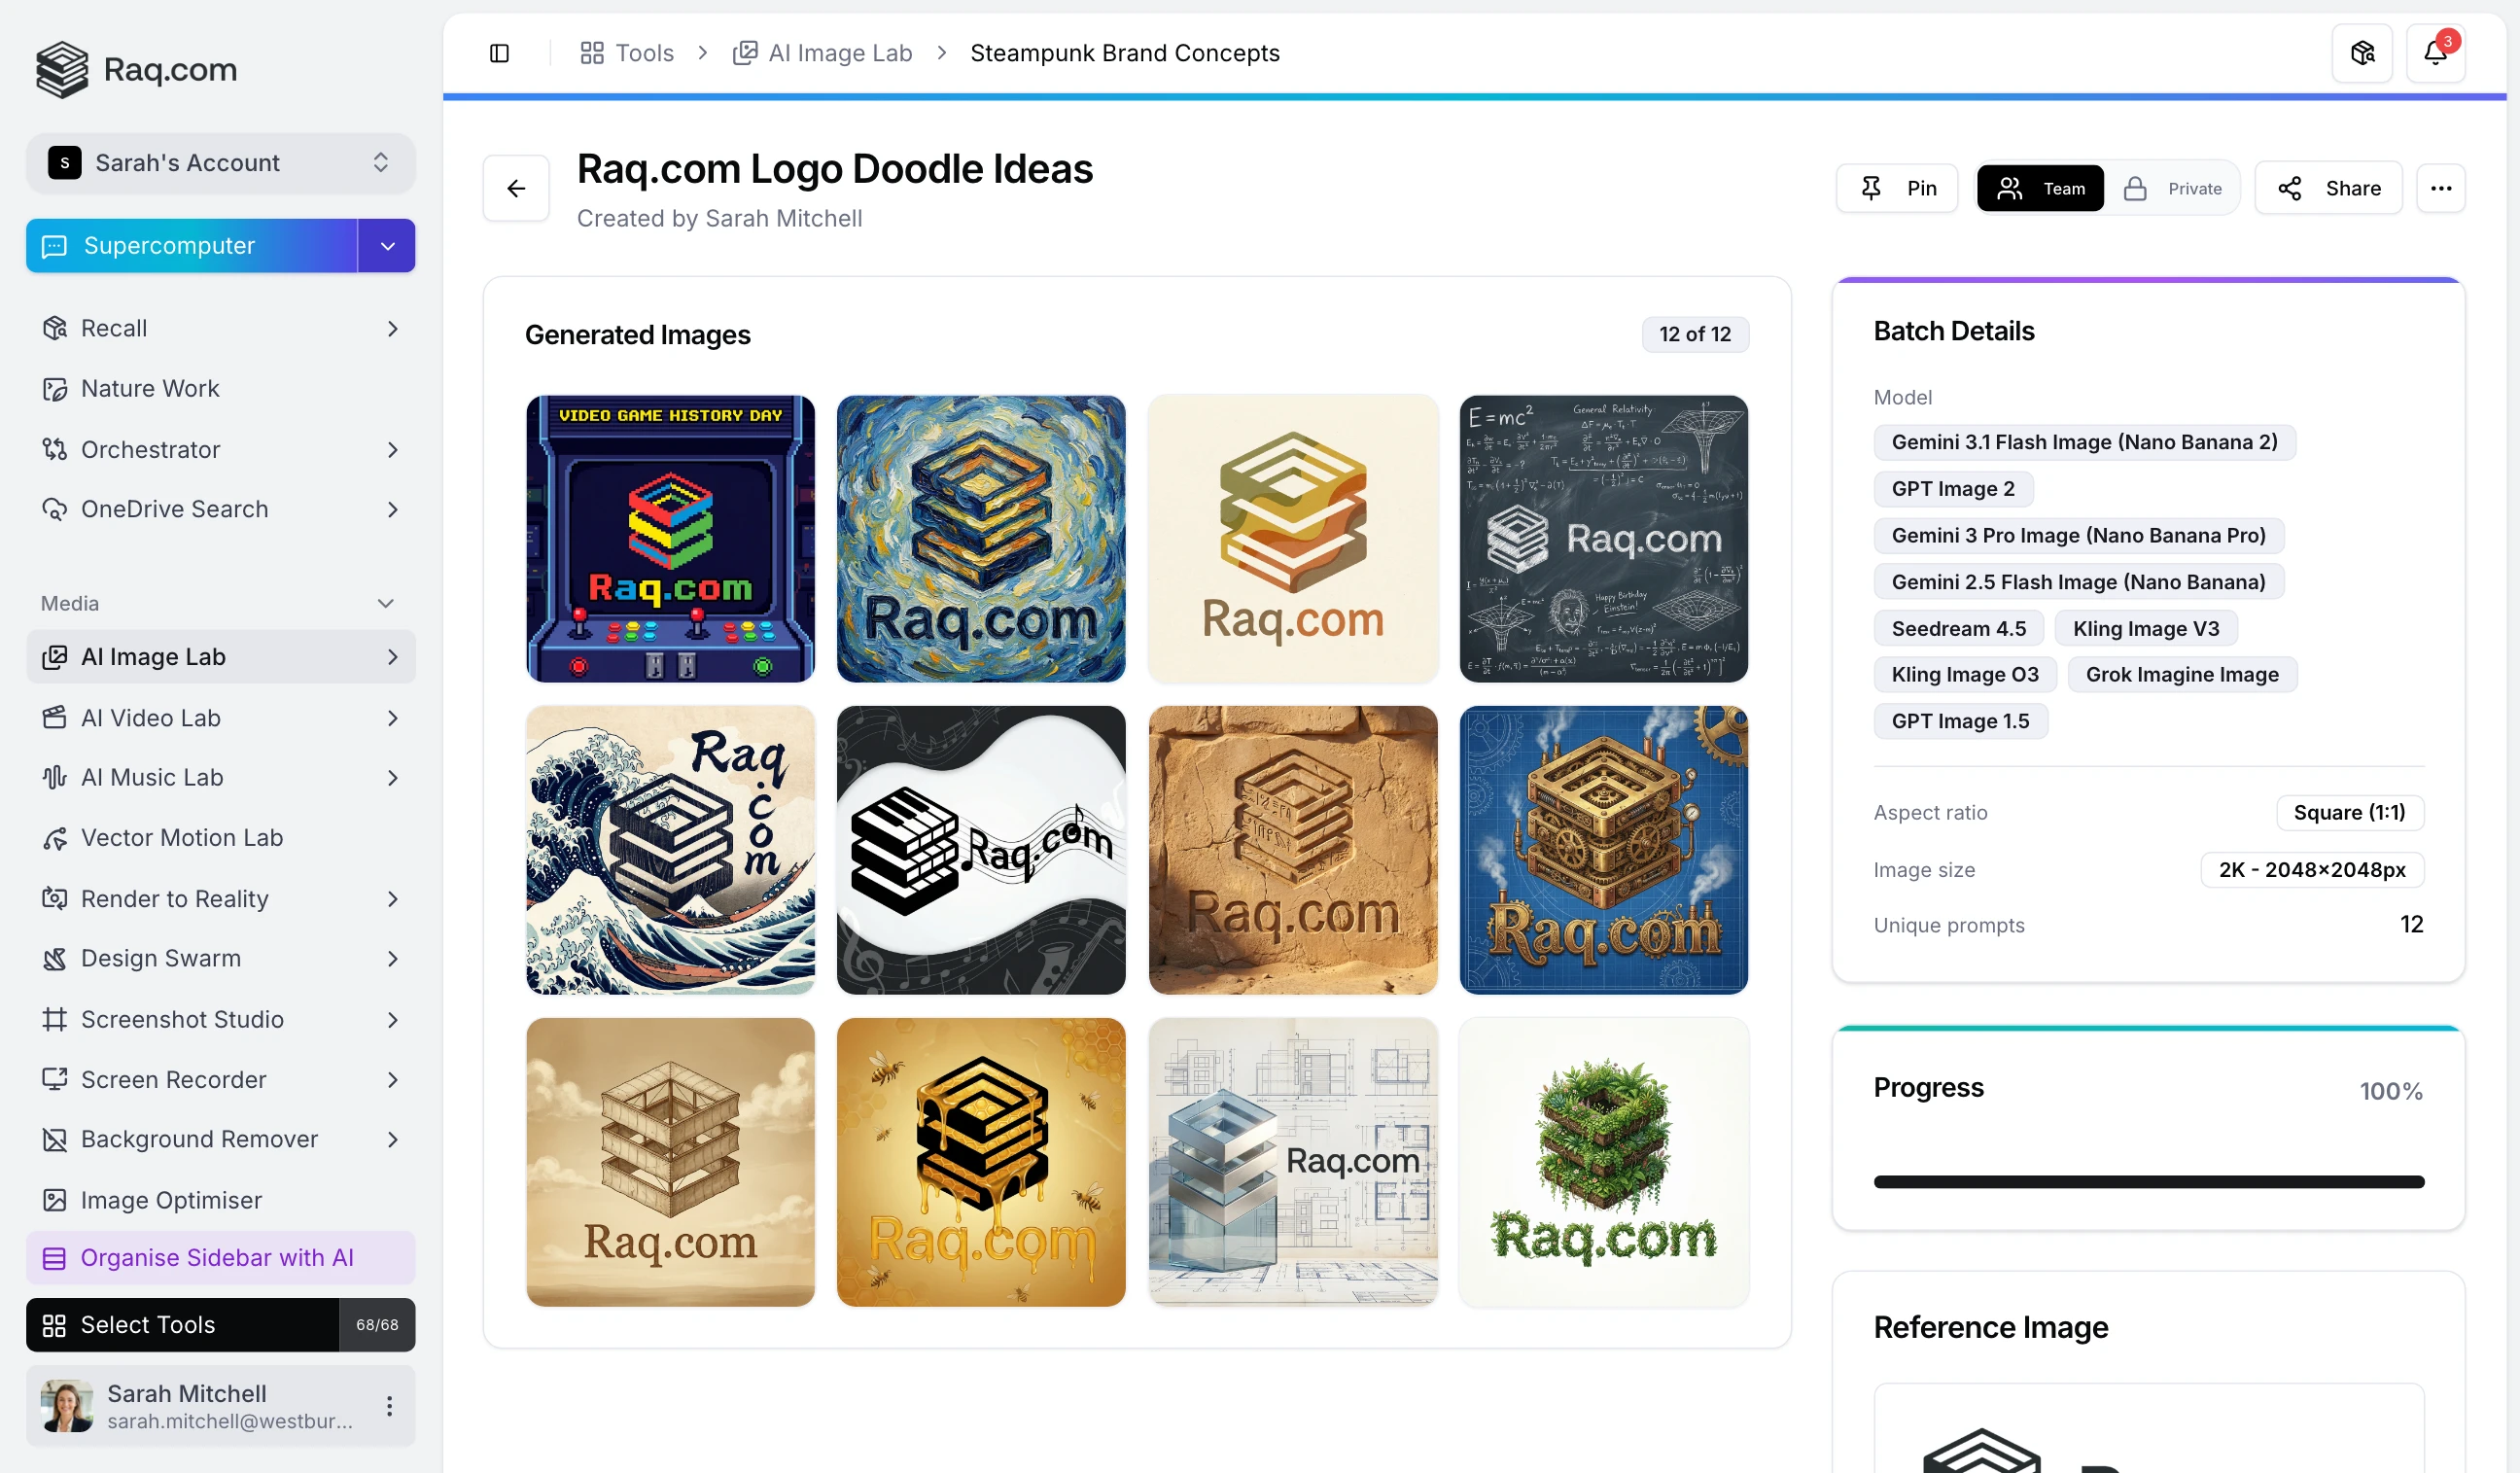Click the Image Optimiser icon
Image resolution: width=2520 pixels, height=1473 pixels.
[x=54, y=1201]
